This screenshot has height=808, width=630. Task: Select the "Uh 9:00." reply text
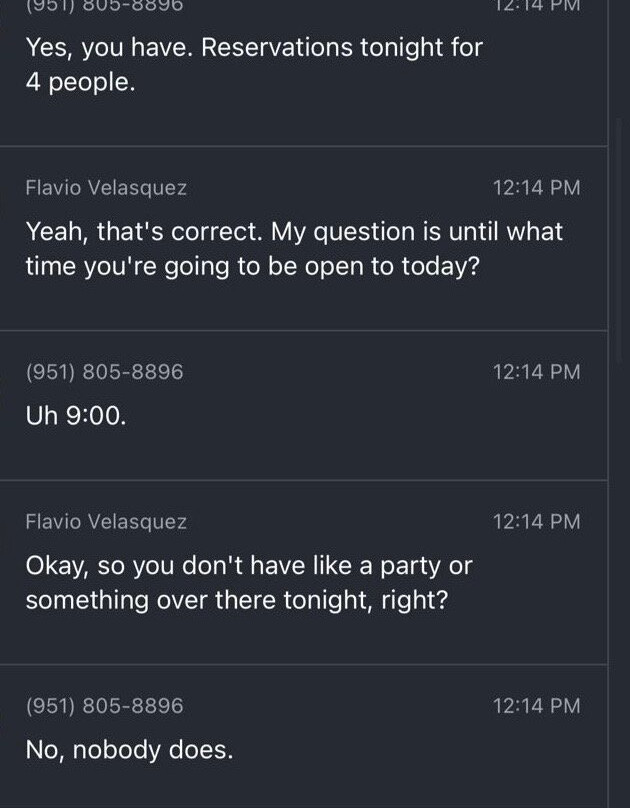point(76,416)
